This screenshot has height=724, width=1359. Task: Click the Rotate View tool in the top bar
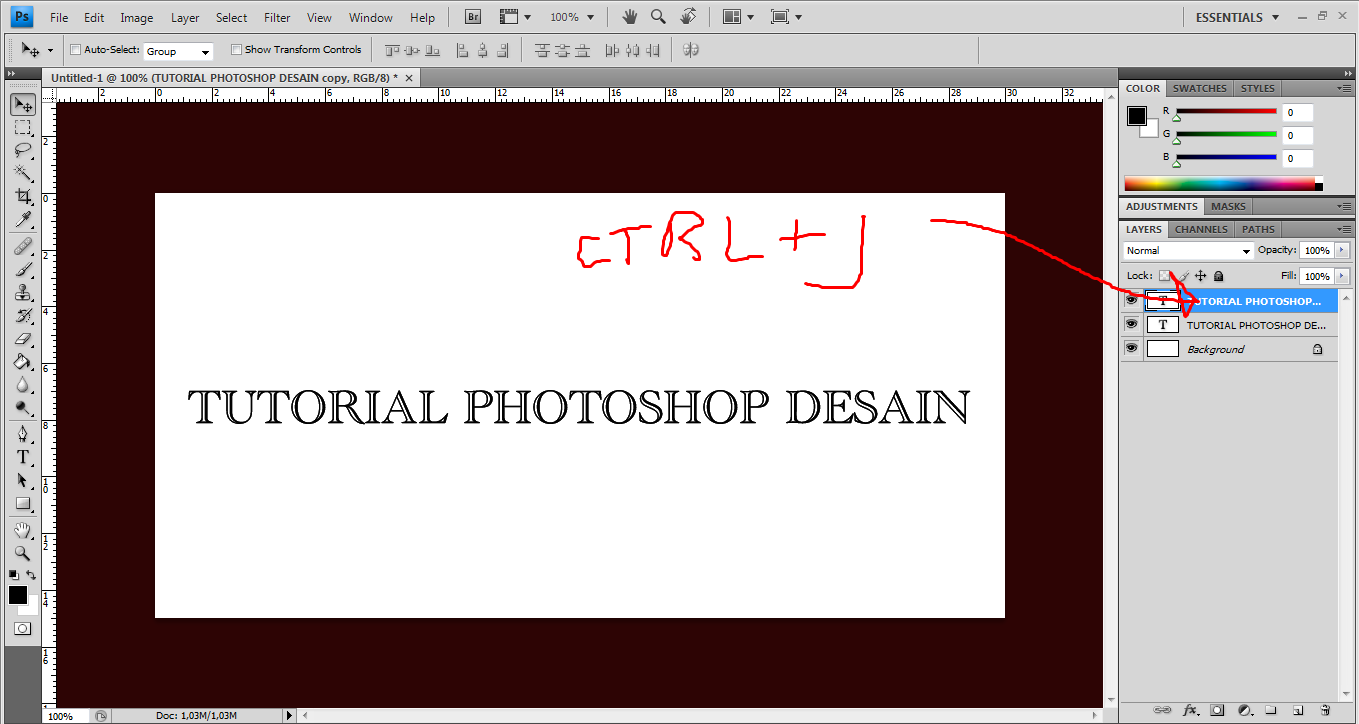tap(688, 17)
